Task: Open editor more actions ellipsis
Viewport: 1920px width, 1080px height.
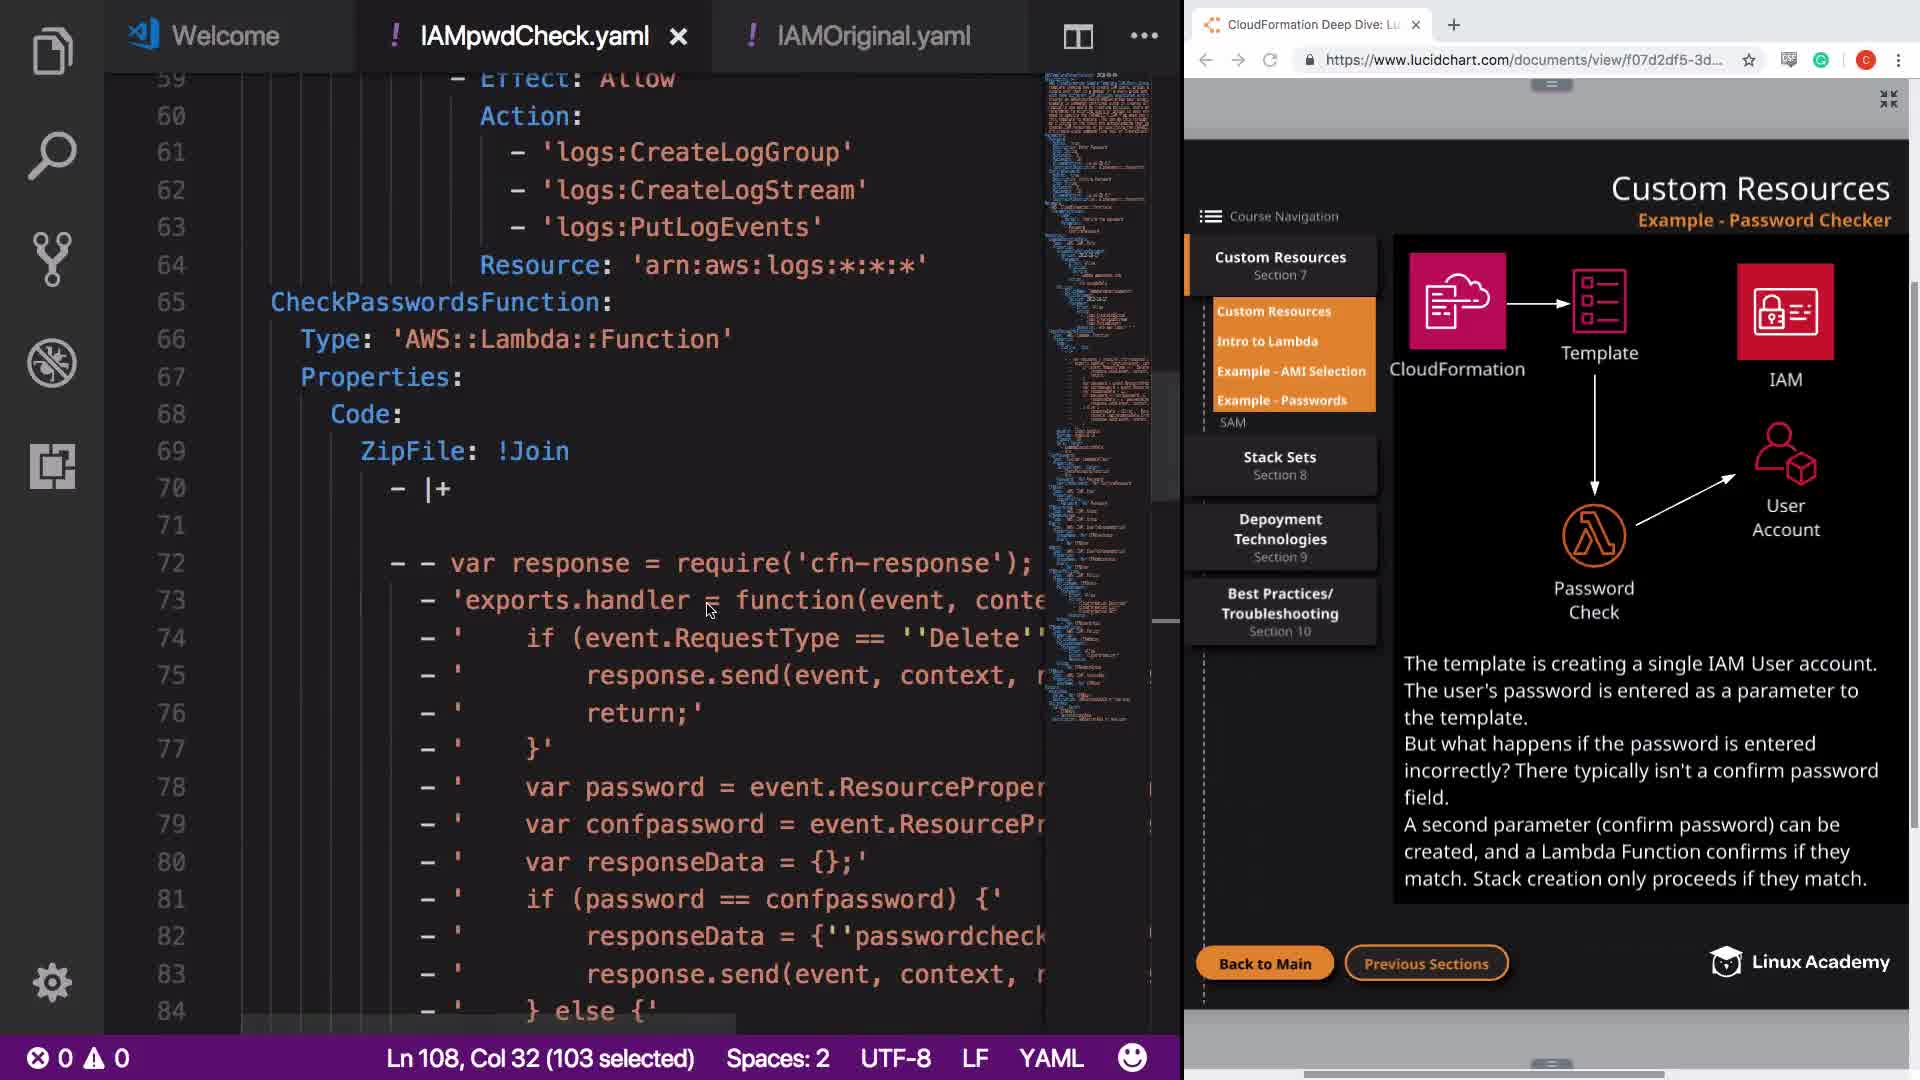Action: (x=1144, y=37)
